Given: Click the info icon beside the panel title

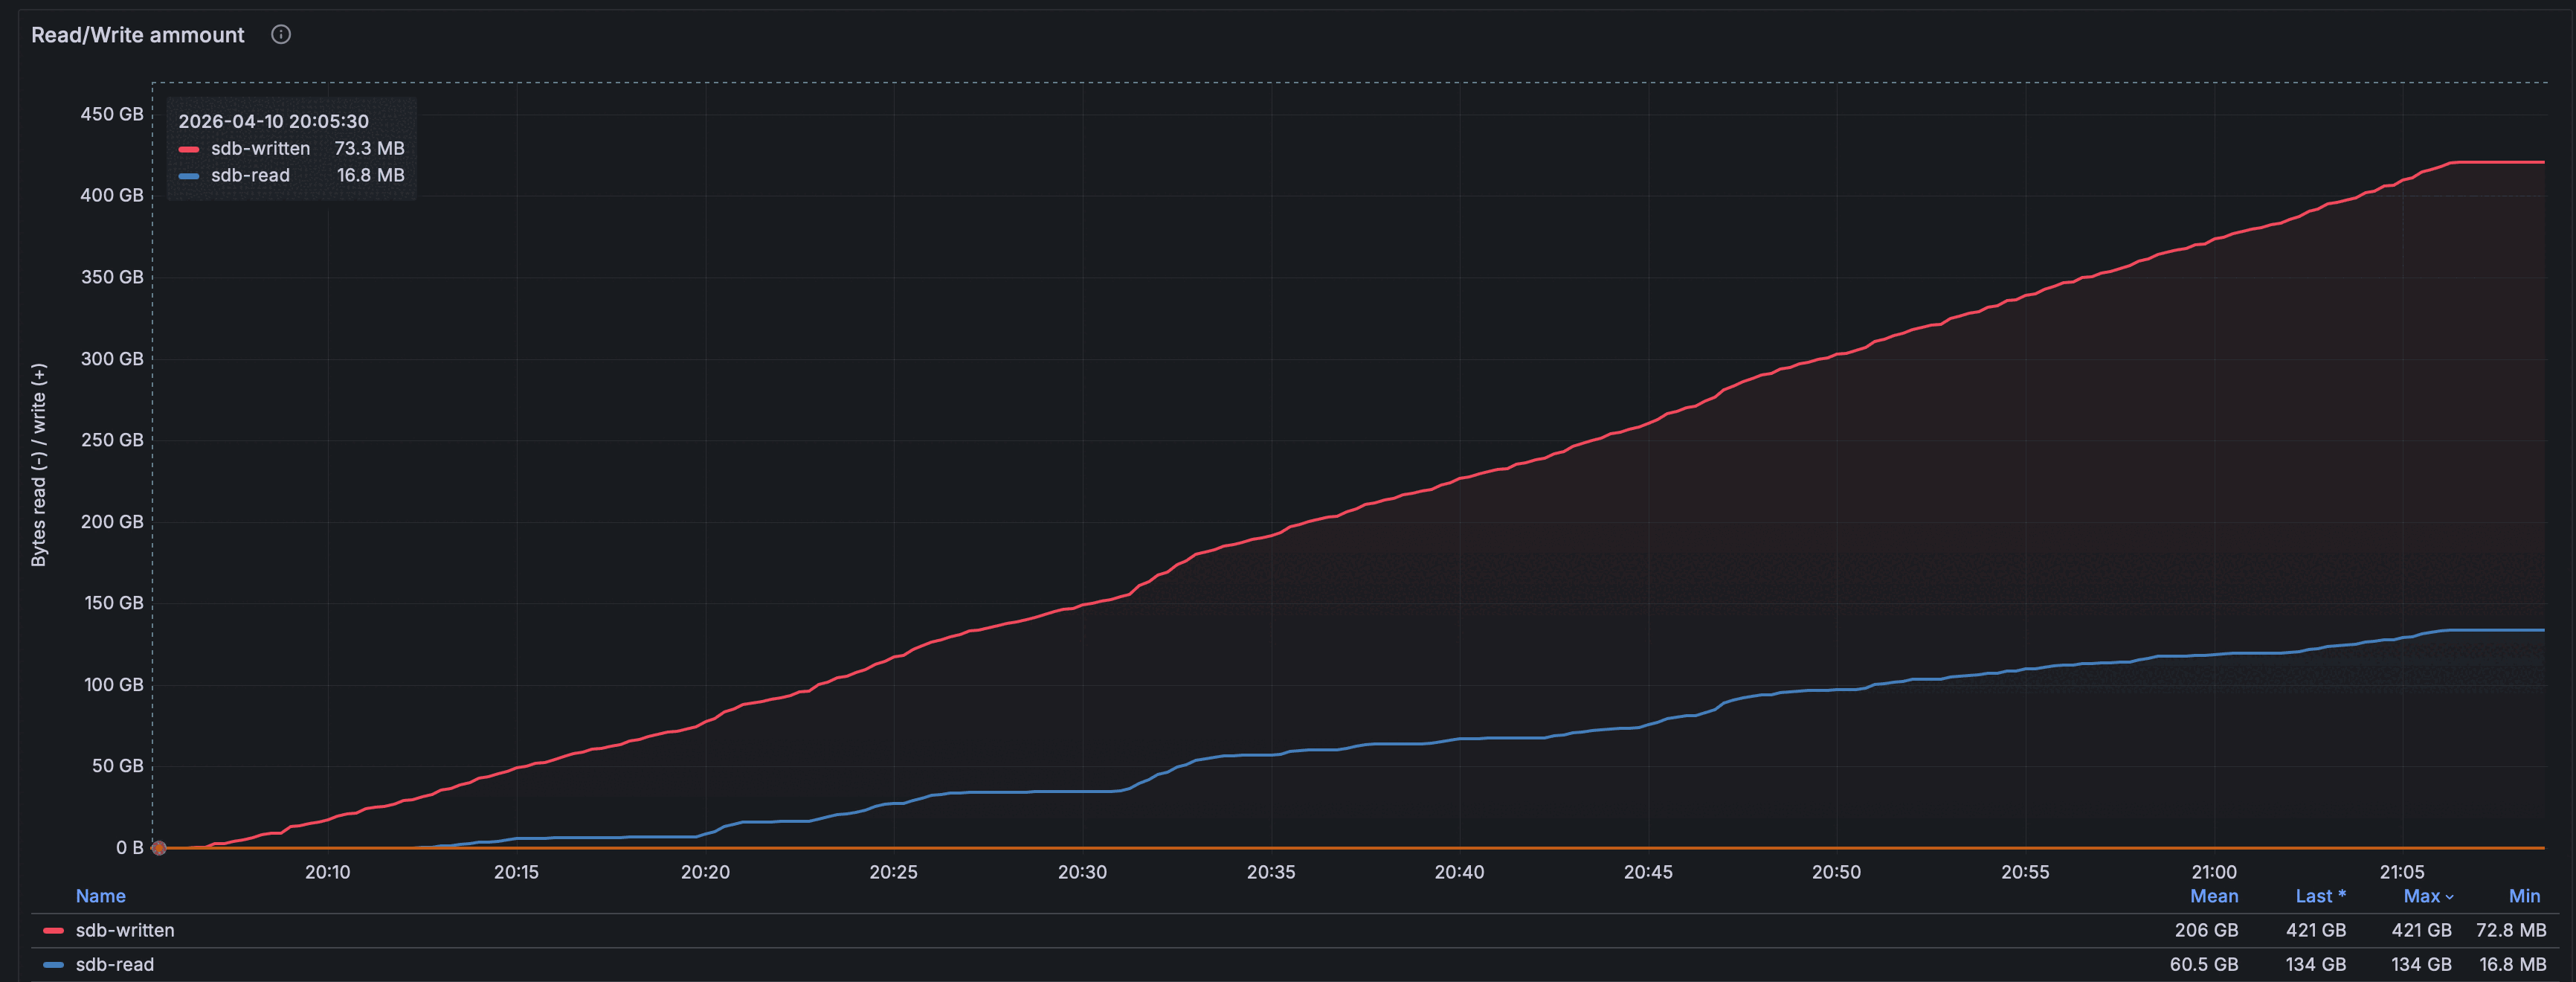Looking at the screenshot, I should (x=281, y=35).
